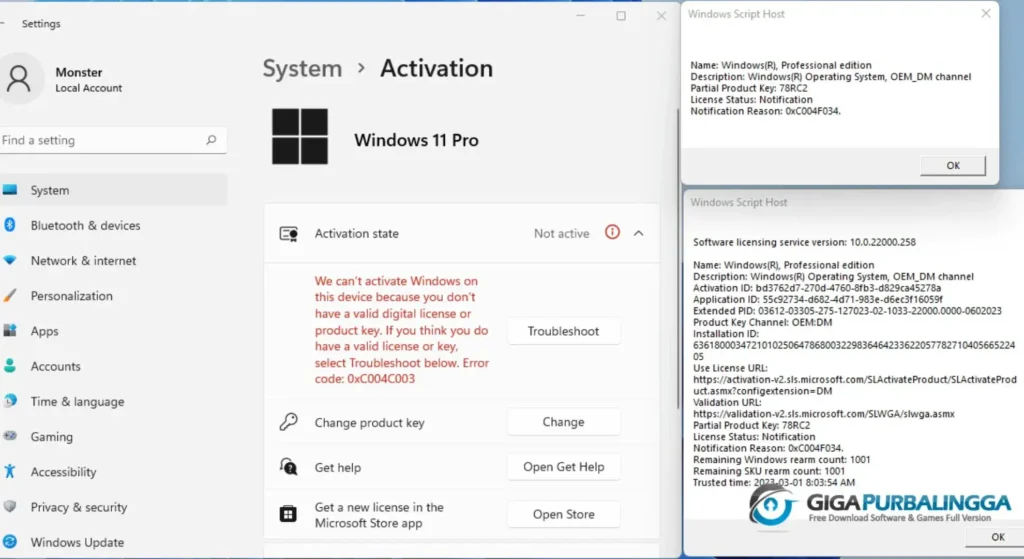Click the red activation info icon
1024x559 pixels.
(x=612, y=232)
